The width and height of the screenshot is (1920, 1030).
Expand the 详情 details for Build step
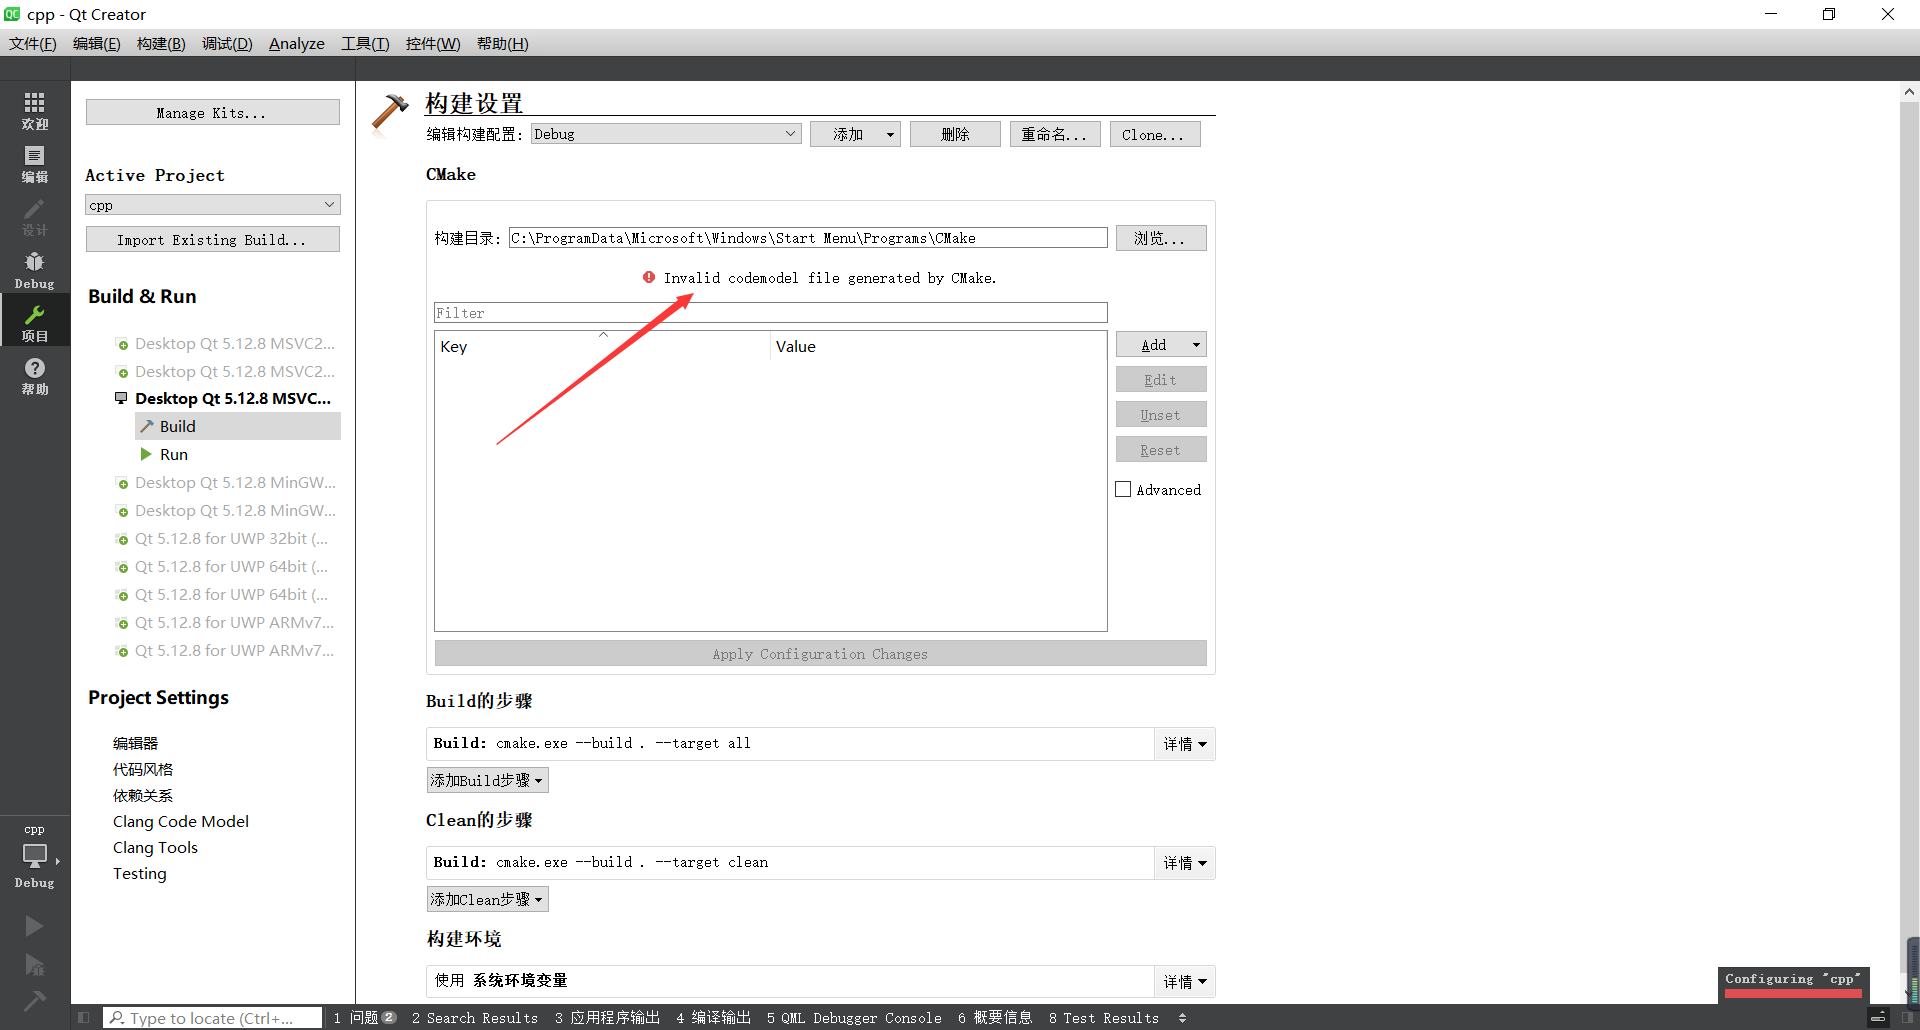1184,744
